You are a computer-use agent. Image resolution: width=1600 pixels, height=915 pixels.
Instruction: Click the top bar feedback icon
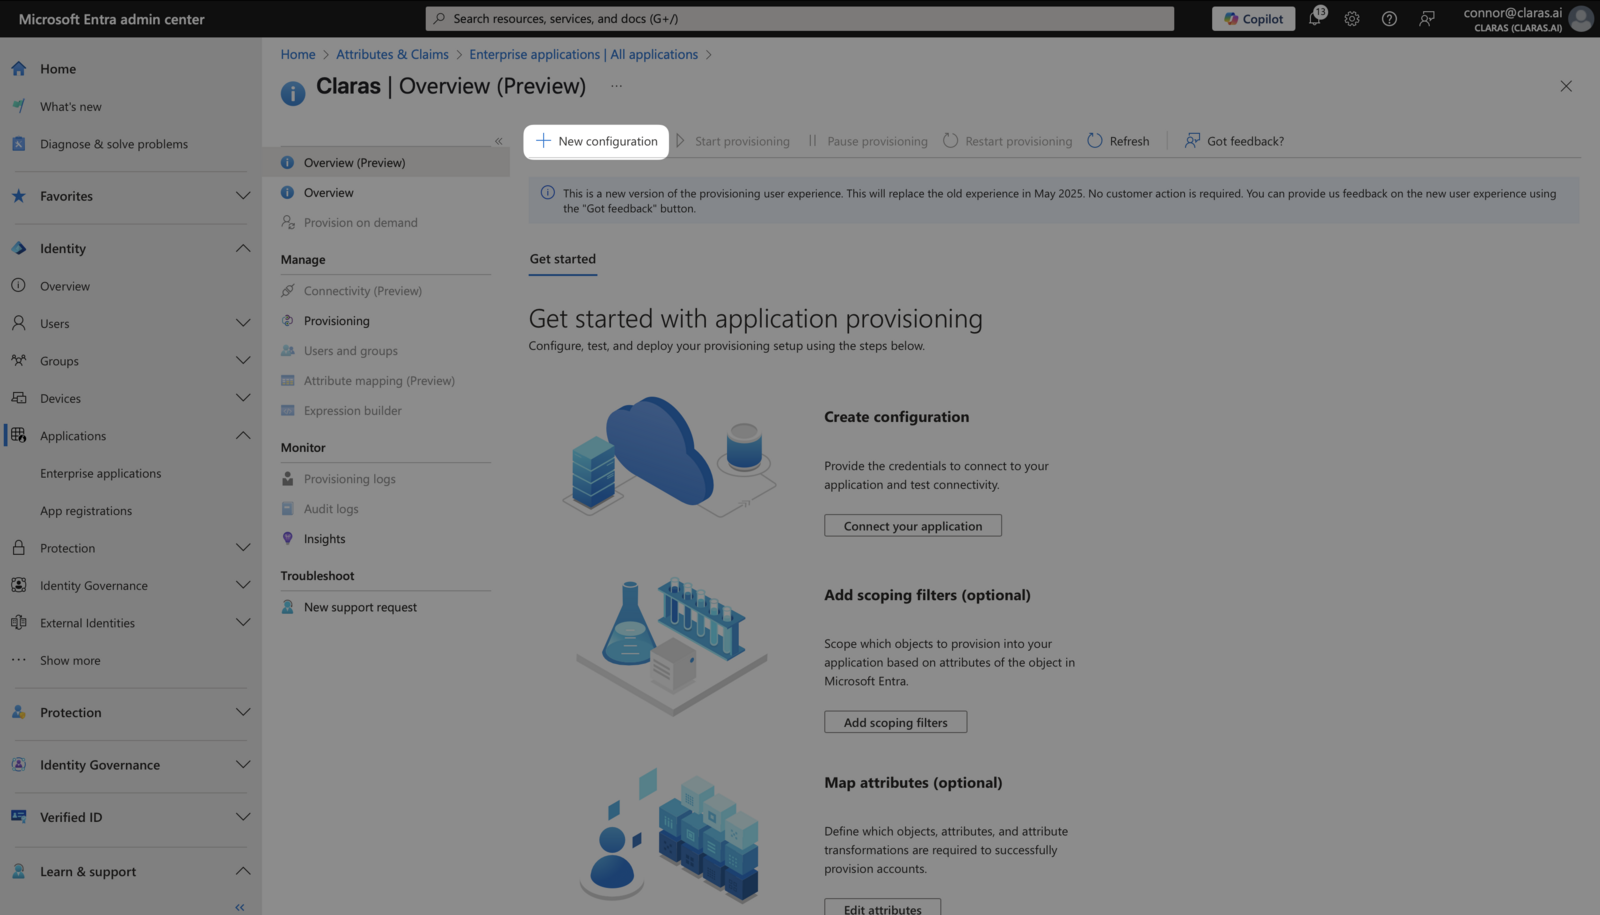click(1427, 18)
